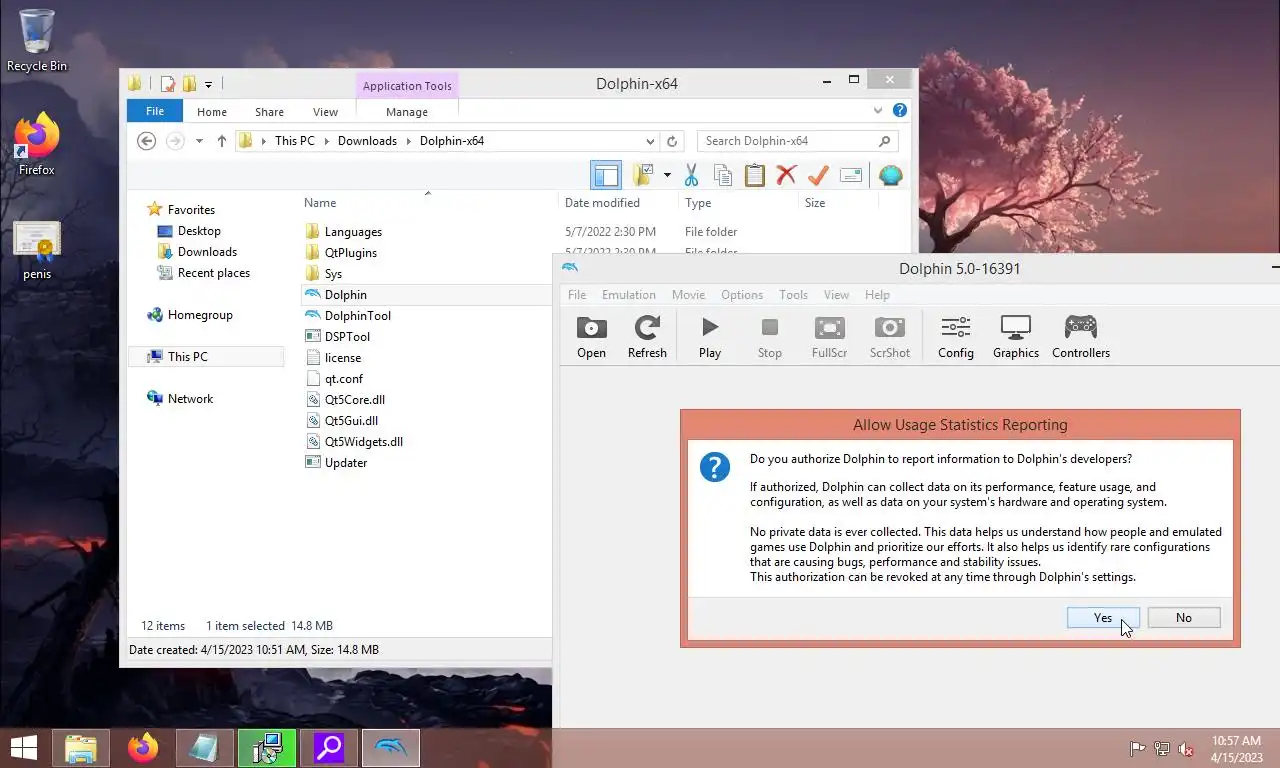Open Dolphin's Tools menu

tap(793, 295)
